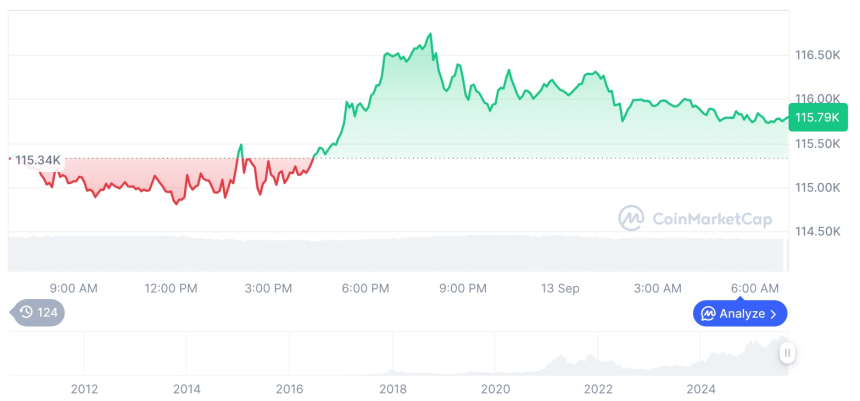The width and height of the screenshot is (860, 401).
Task: Click the 116.50K price axis label
Action: (x=817, y=55)
